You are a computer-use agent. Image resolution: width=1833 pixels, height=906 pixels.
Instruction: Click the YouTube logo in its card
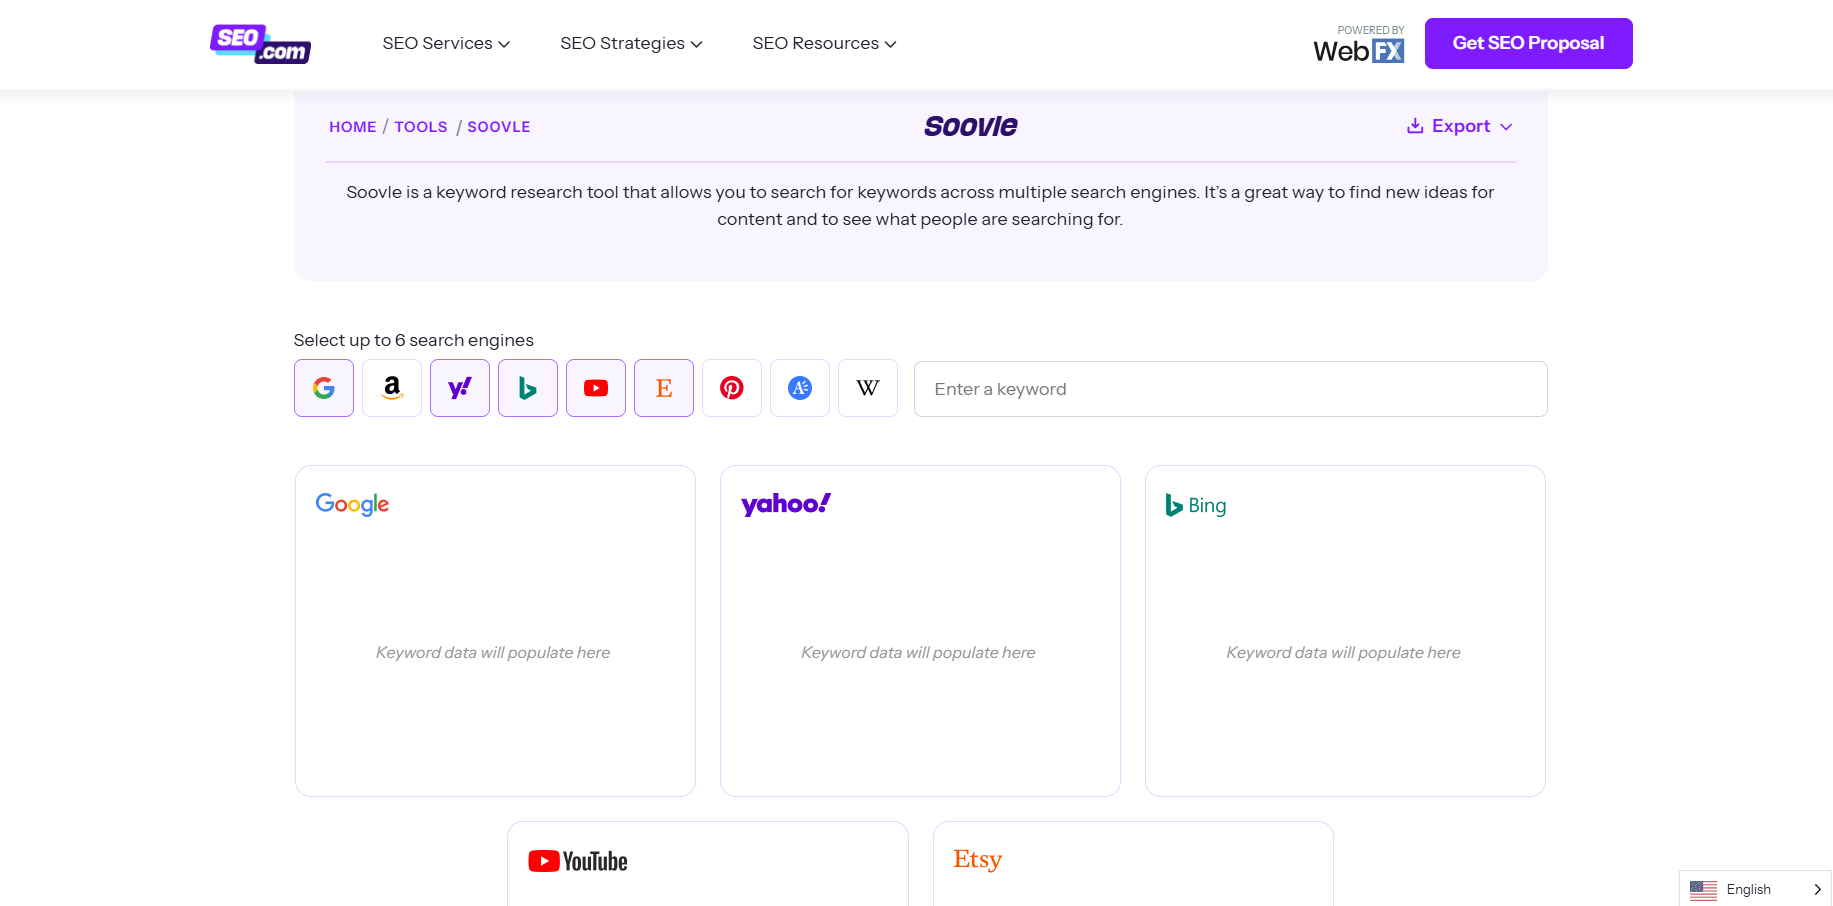click(x=578, y=861)
